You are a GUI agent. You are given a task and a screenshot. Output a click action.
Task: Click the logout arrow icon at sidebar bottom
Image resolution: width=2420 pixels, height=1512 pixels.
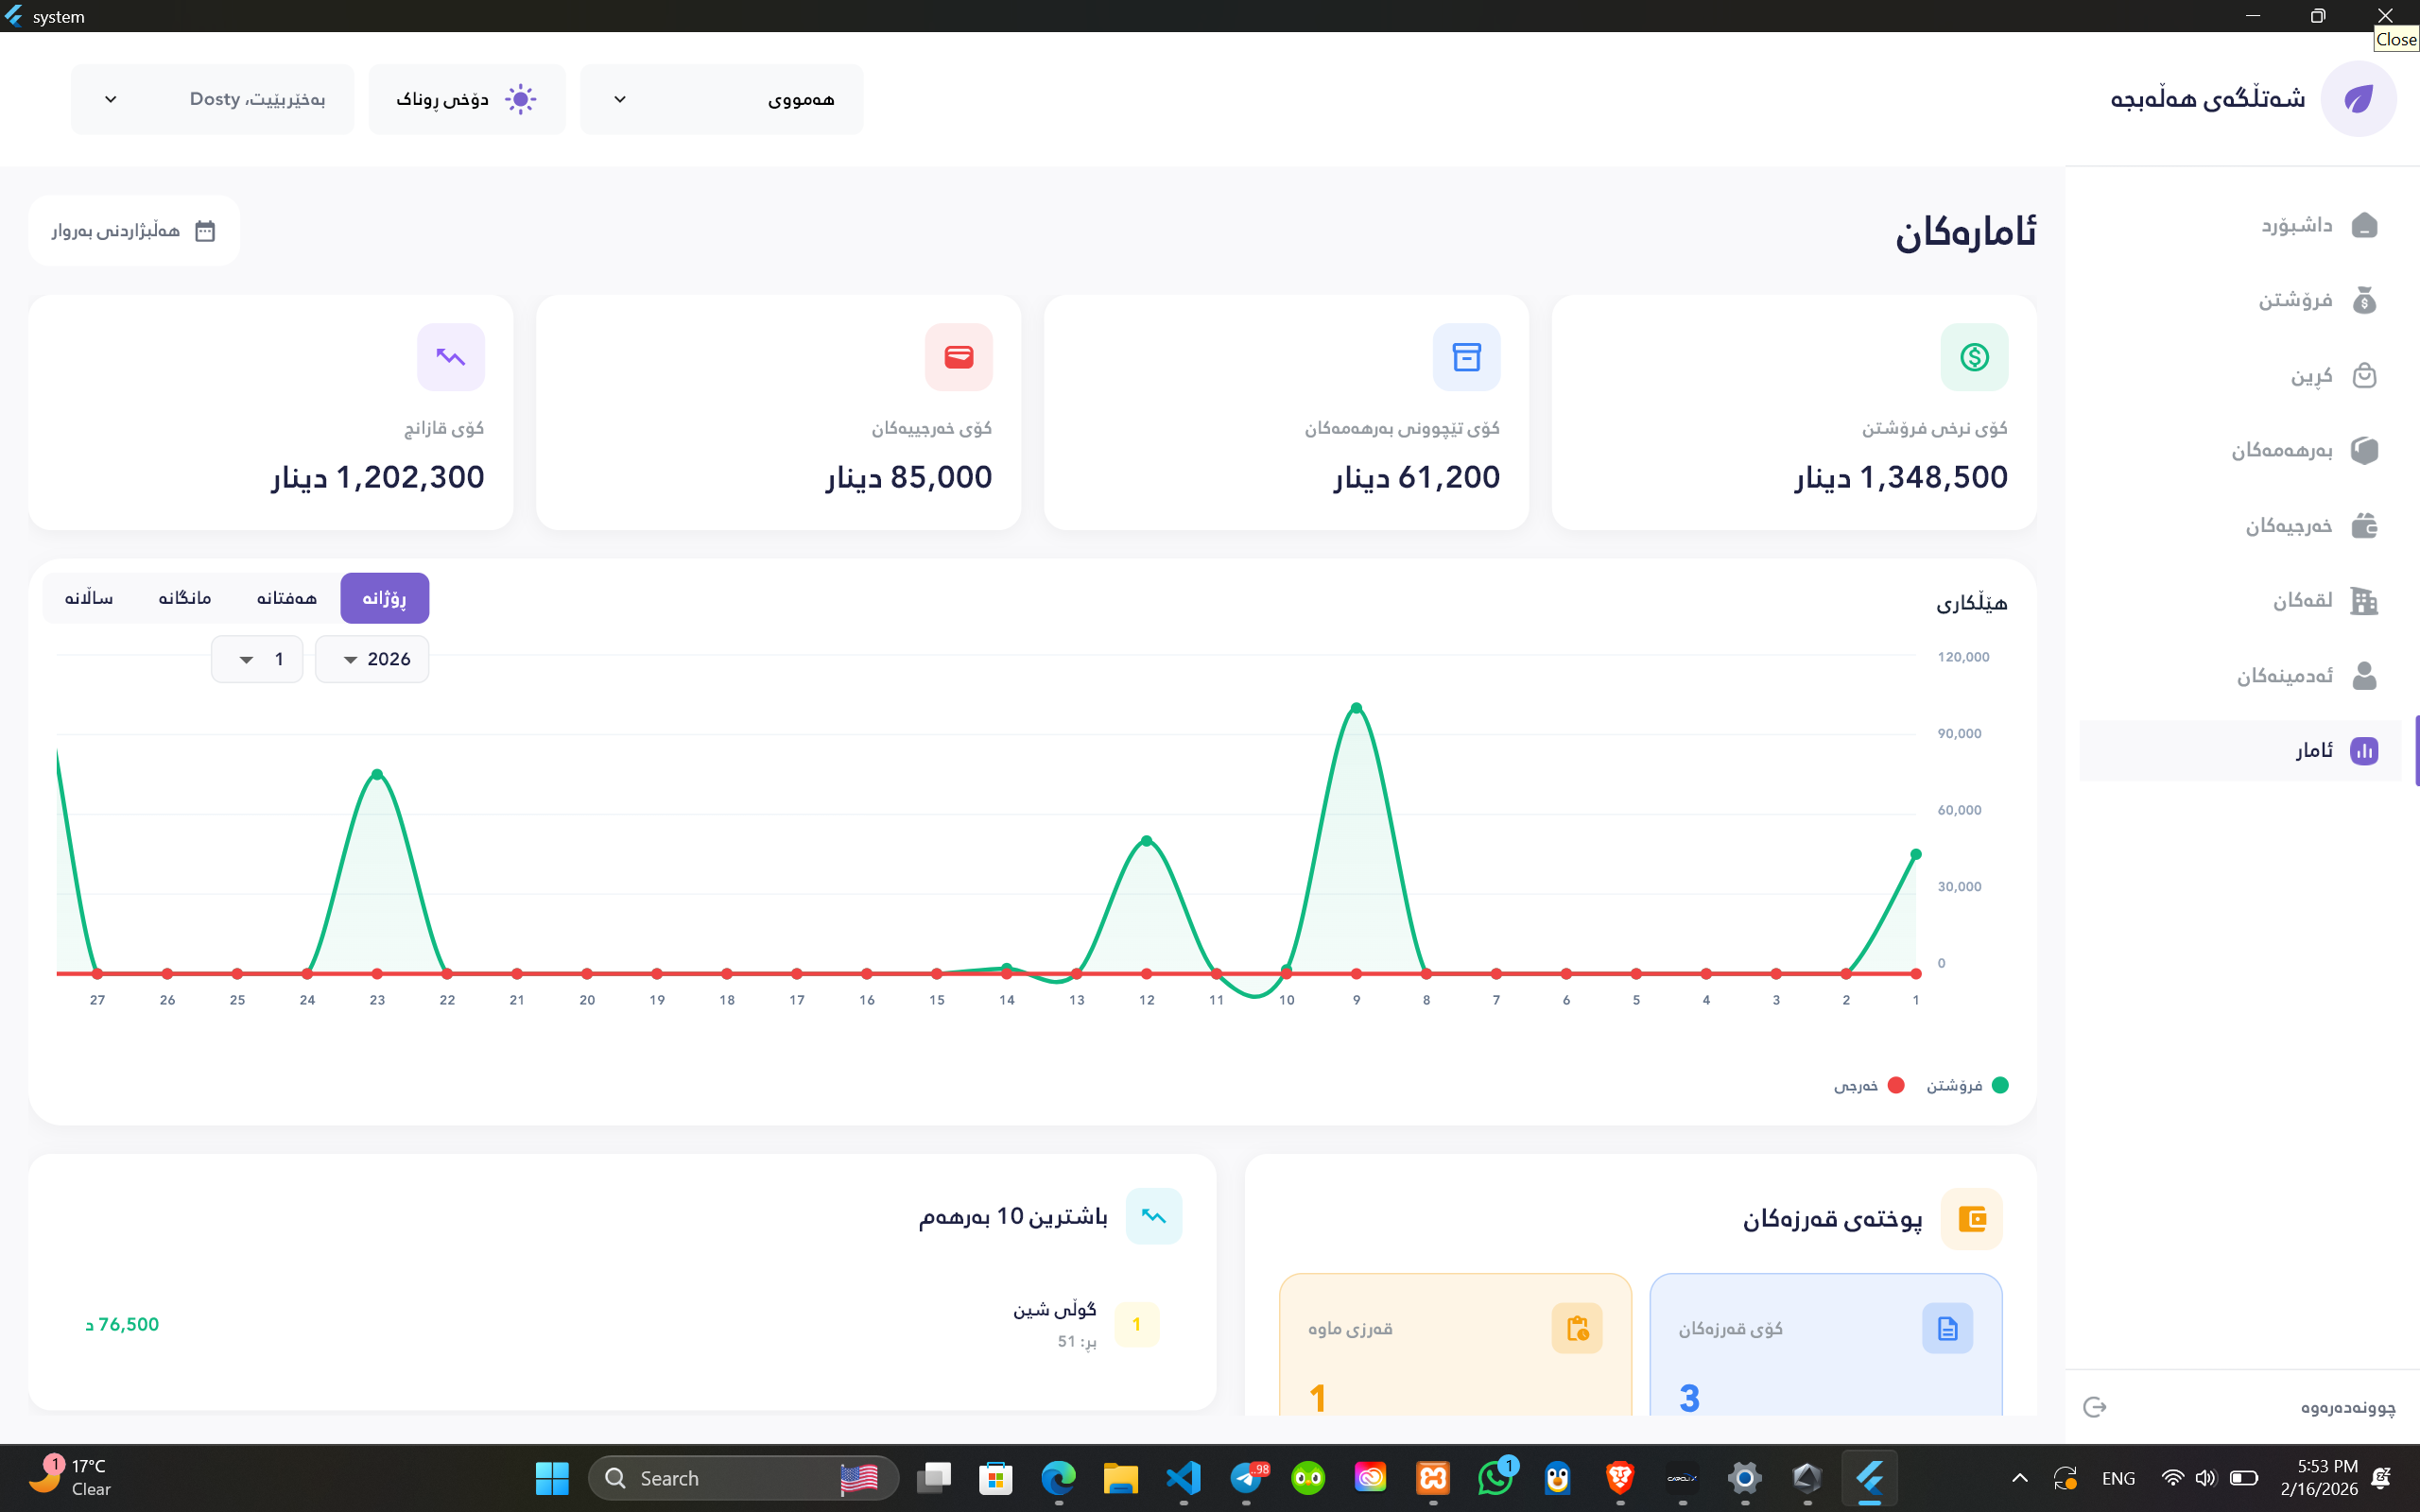coord(2095,1407)
